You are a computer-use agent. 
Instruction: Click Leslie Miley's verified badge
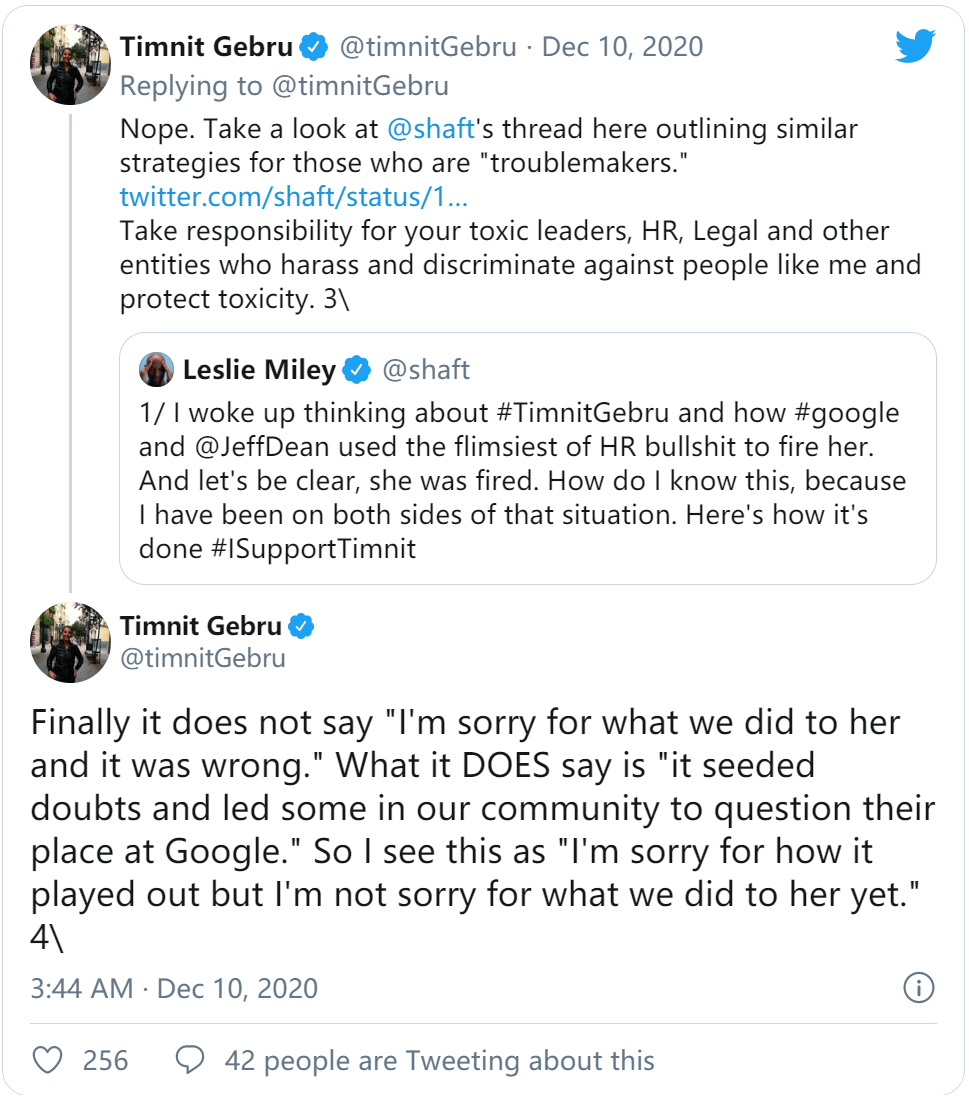click(356, 370)
